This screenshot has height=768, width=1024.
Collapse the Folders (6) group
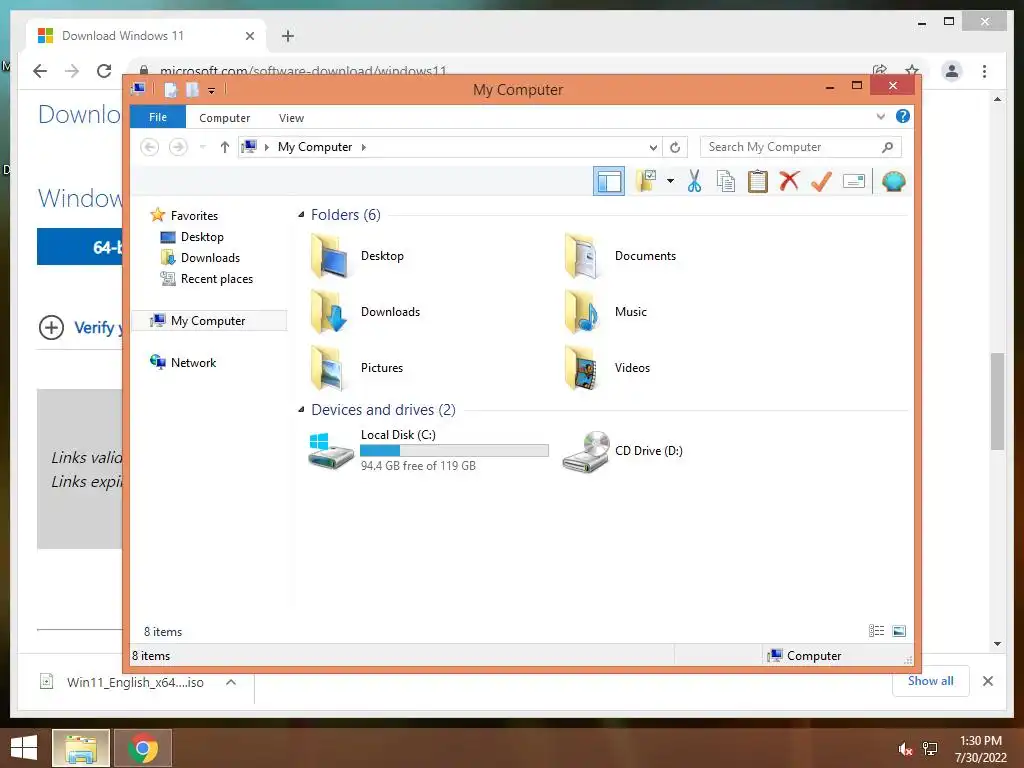click(x=301, y=215)
